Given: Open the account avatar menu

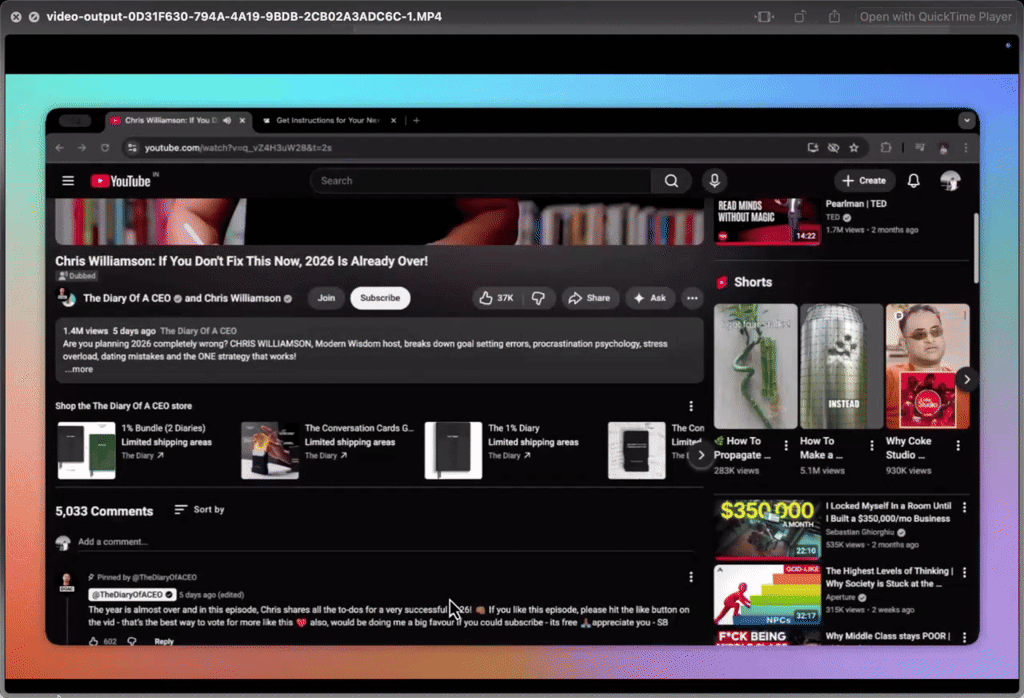Looking at the screenshot, I should [x=950, y=181].
